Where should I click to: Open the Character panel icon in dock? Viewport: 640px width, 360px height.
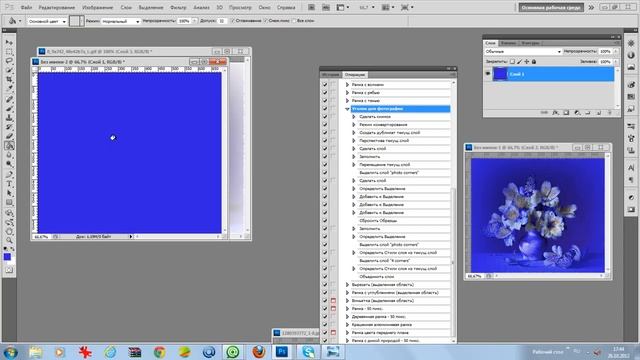pyautogui.click(x=631, y=168)
